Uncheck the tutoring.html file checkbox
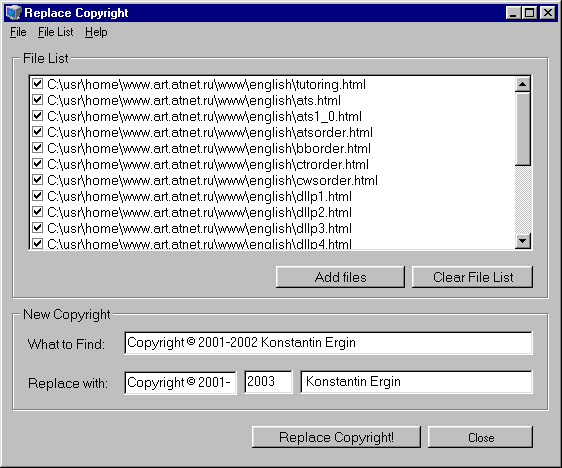This screenshot has width=562, height=468. coord(37,84)
